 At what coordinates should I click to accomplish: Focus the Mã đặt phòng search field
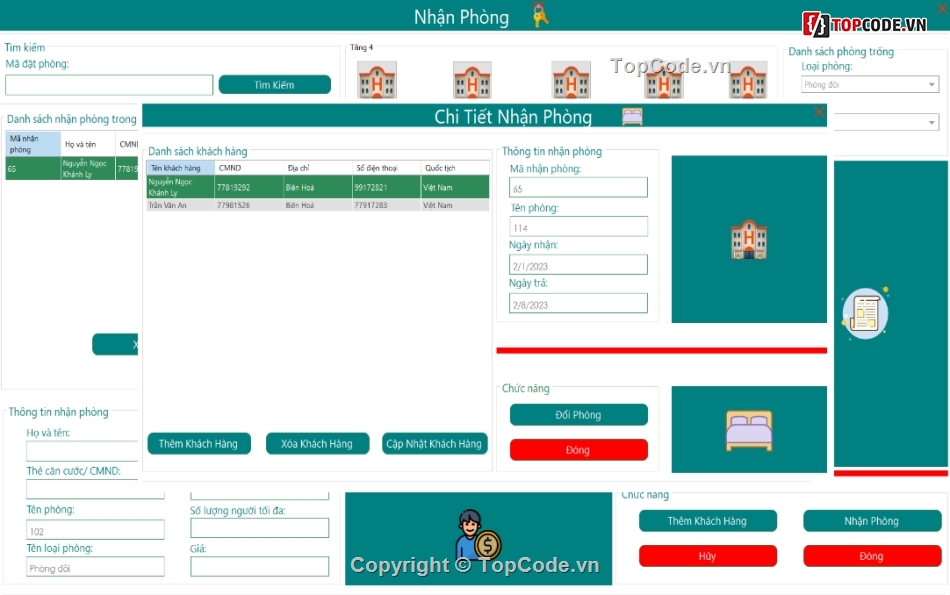point(109,85)
